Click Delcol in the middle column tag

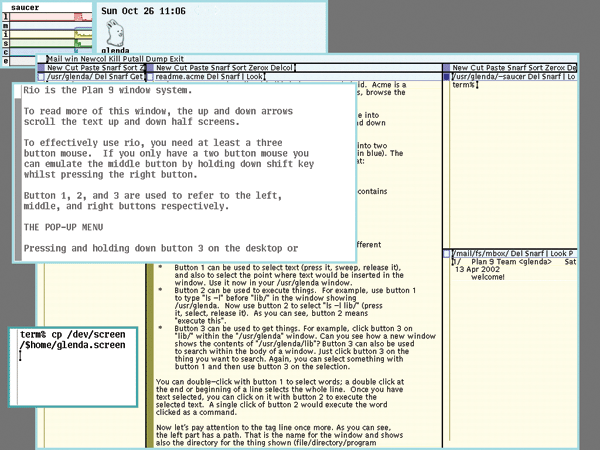284,67
